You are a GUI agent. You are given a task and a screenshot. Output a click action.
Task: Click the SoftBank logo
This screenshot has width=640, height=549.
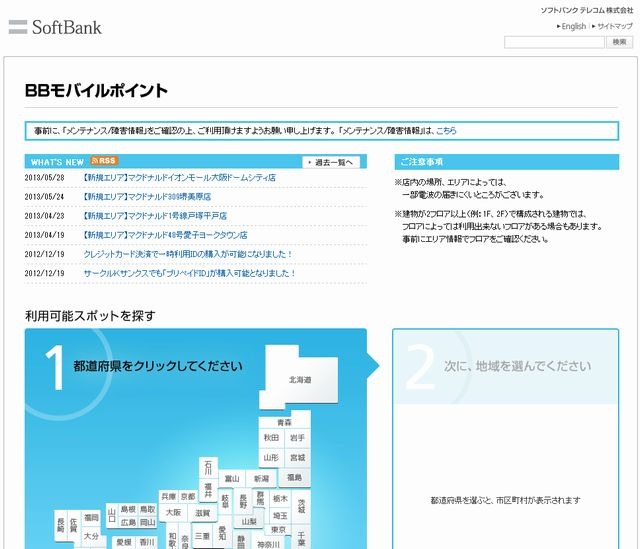click(55, 27)
